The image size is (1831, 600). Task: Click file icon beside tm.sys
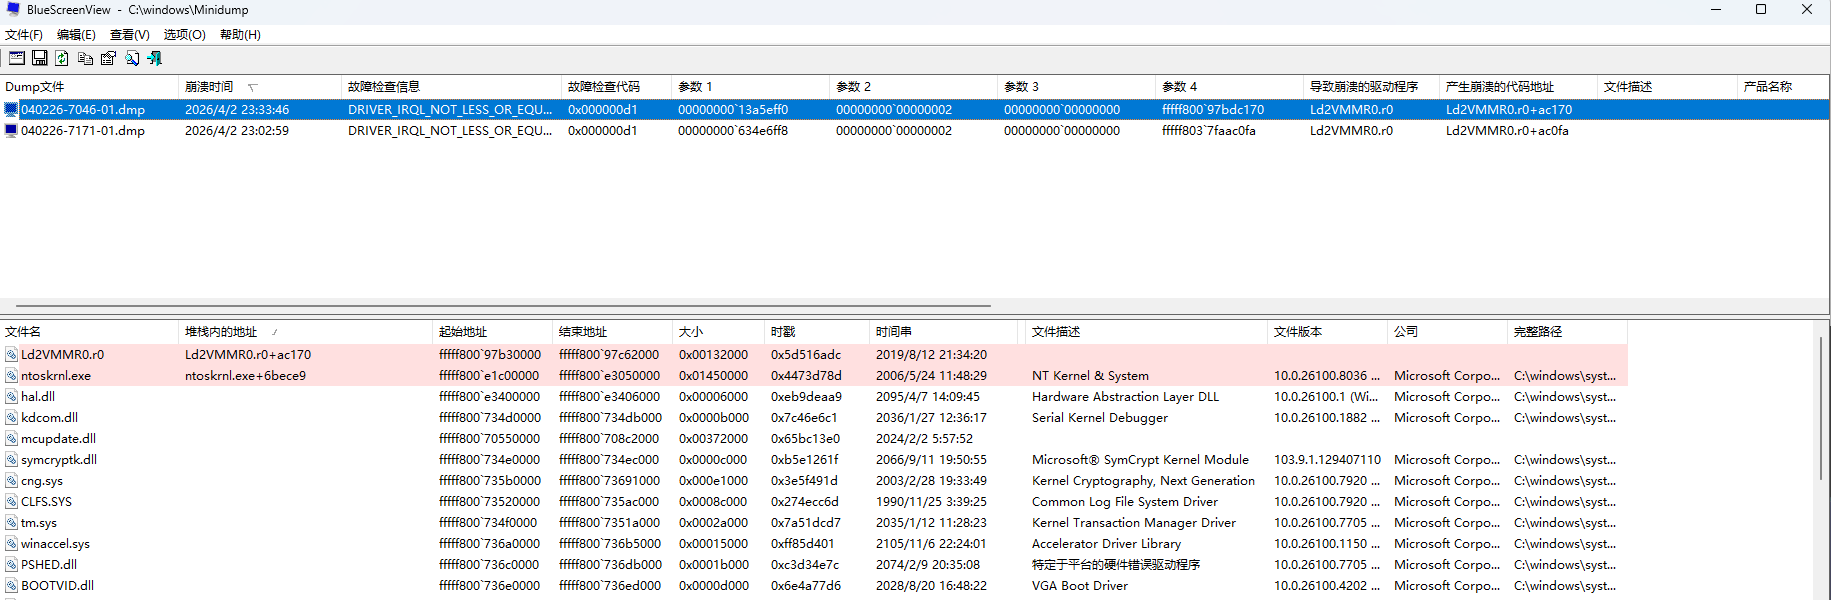(11, 523)
